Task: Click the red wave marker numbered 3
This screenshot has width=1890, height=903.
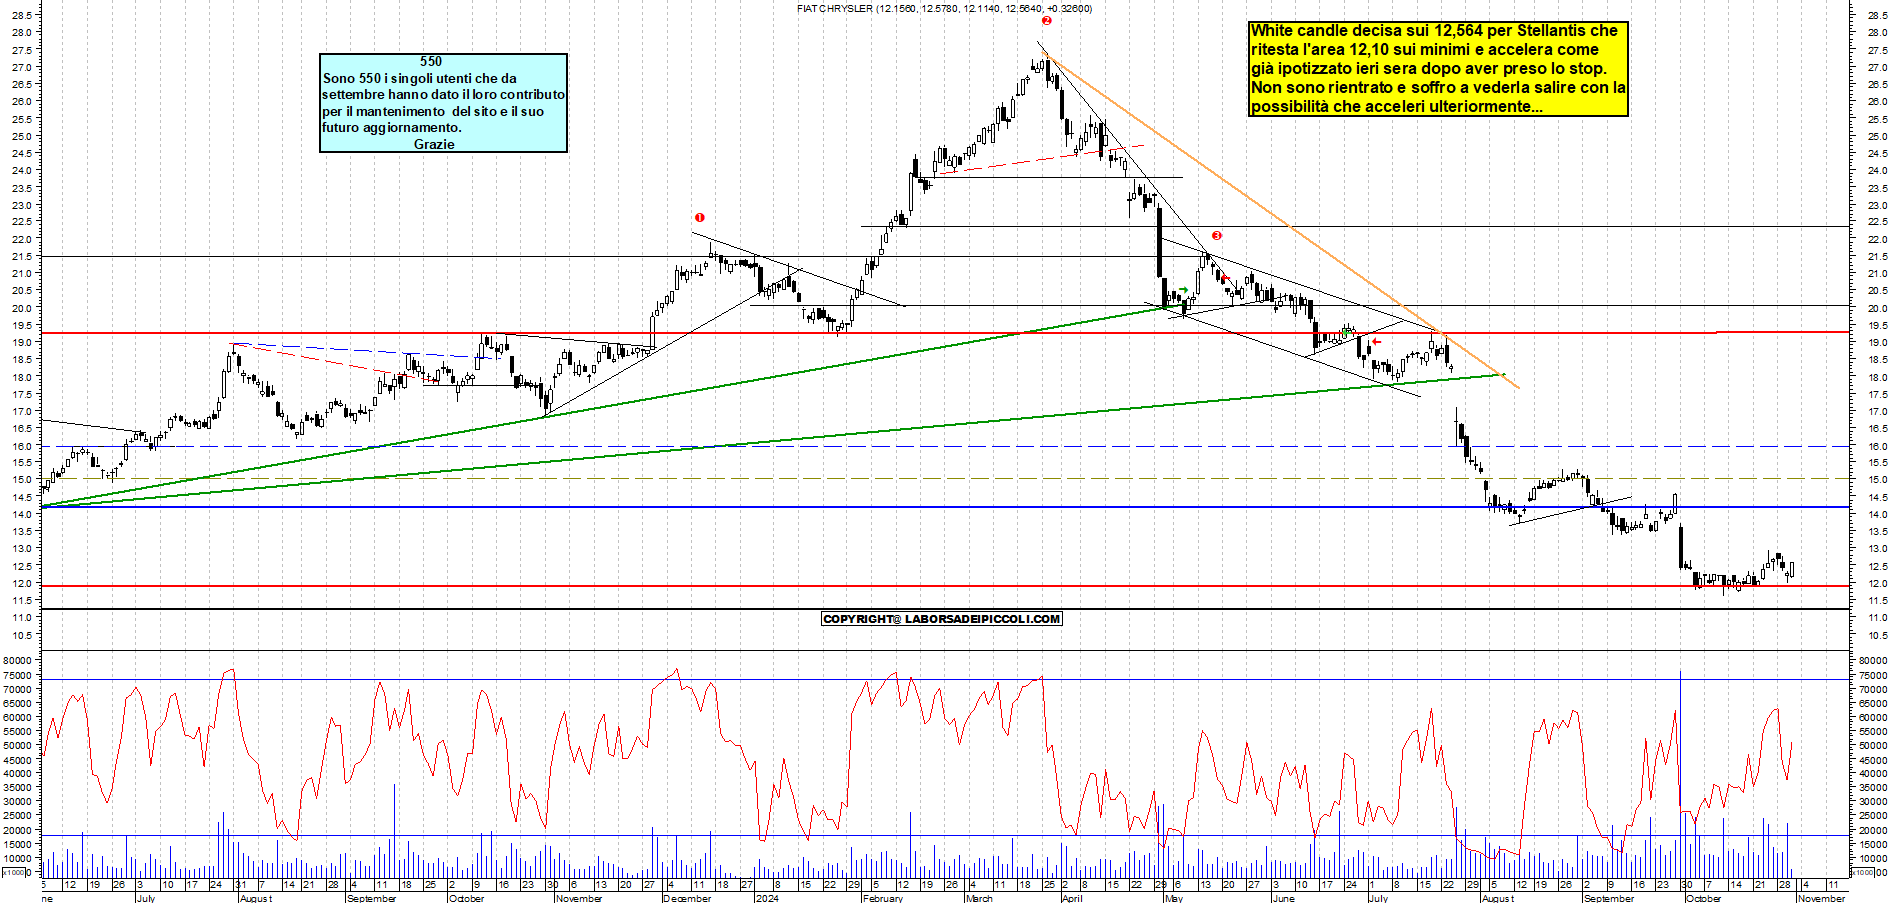Action: [1217, 236]
